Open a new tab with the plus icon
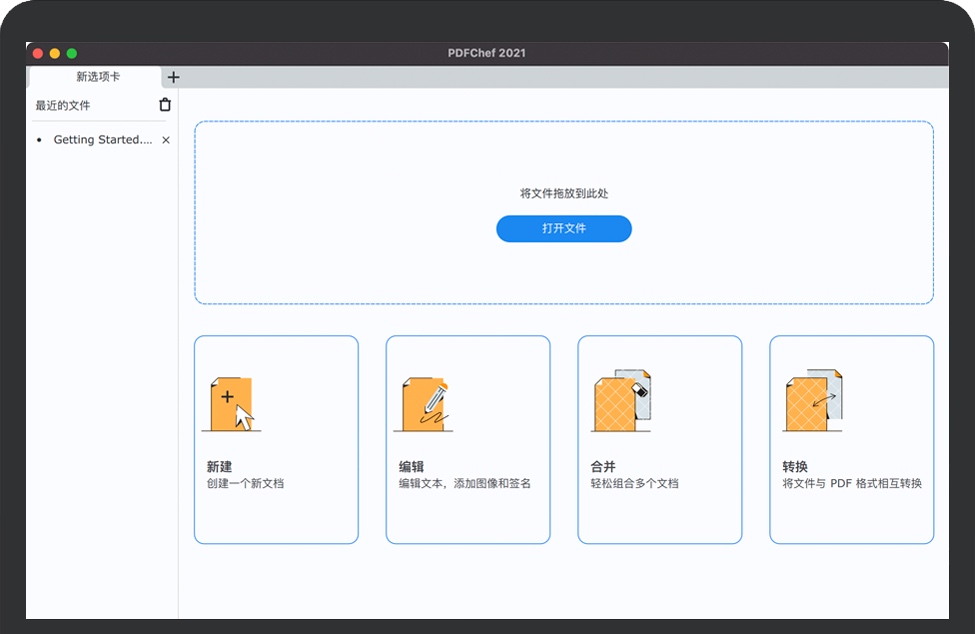This screenshot has height=634, width=975. pos(174,77)
